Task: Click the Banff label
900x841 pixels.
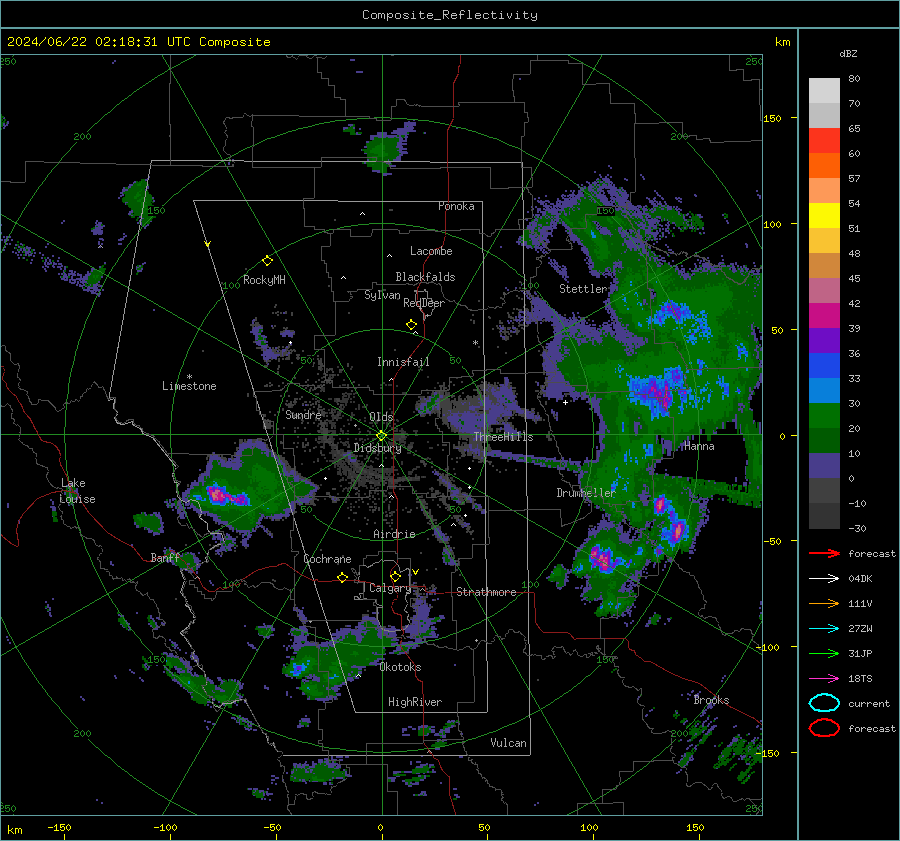Action: coord(165,557)
